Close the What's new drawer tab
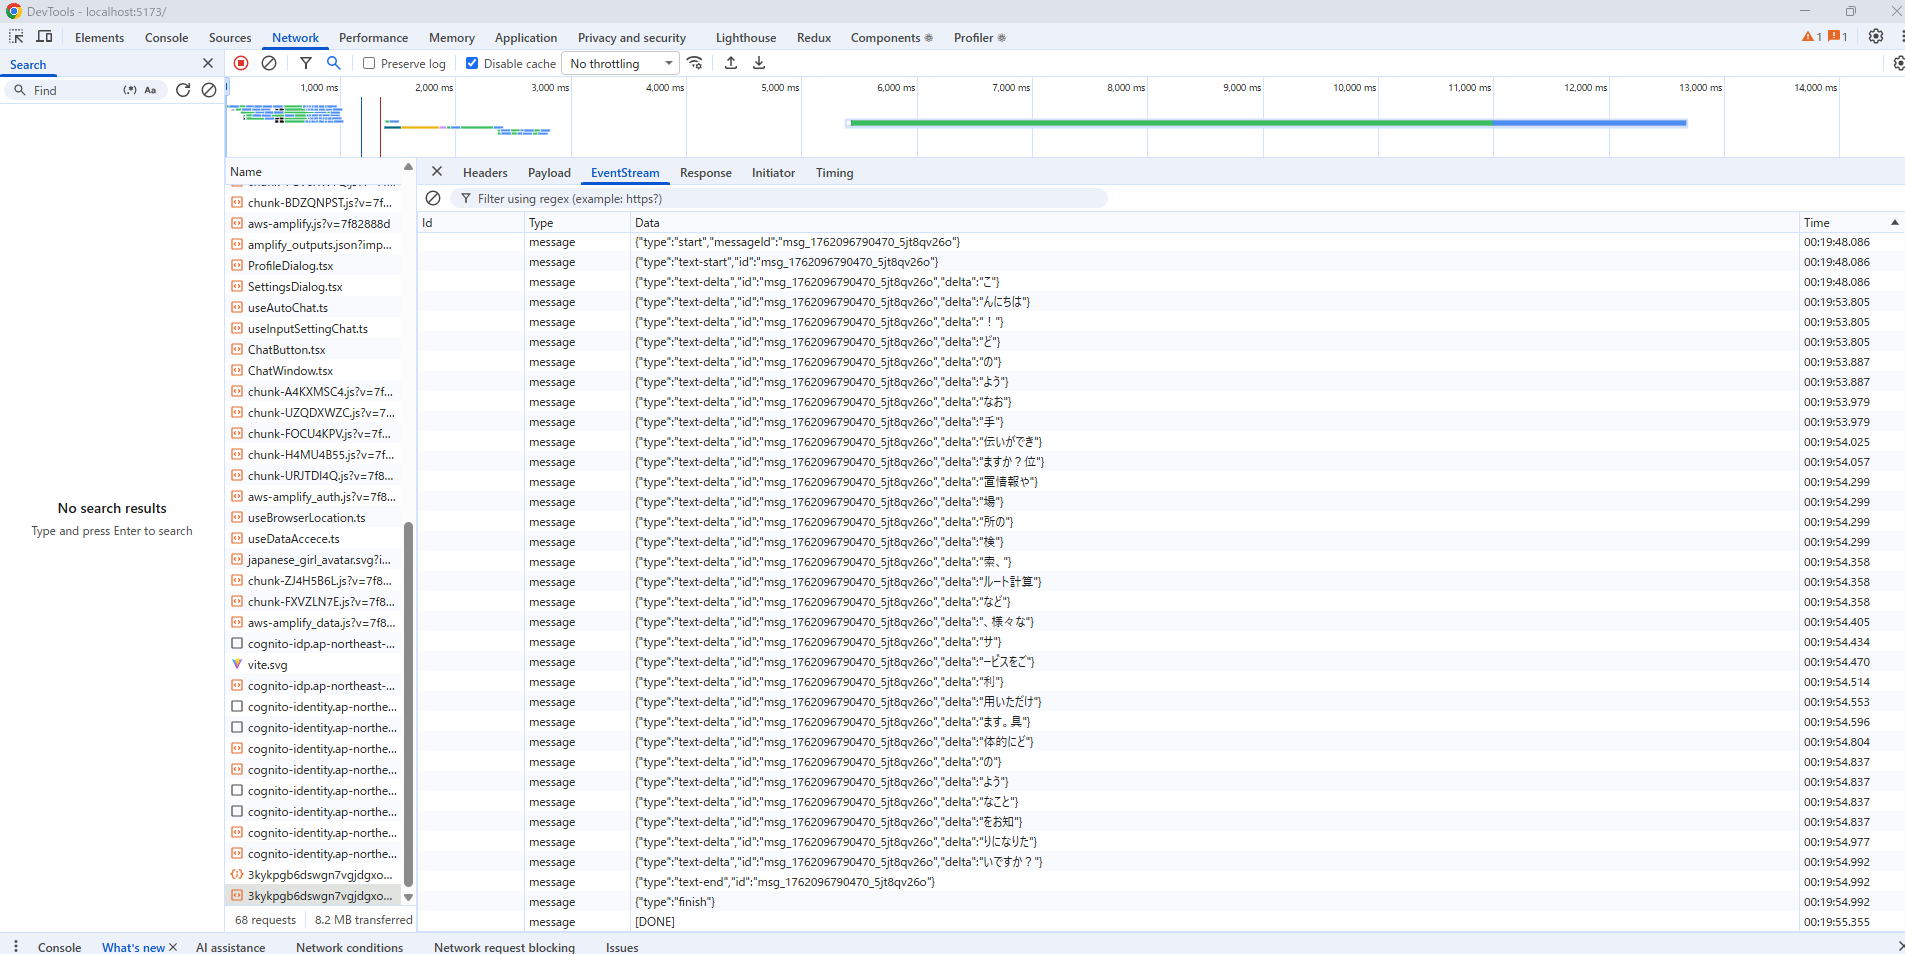This screenshot has width=1905, height=954. tap(173, 947)
